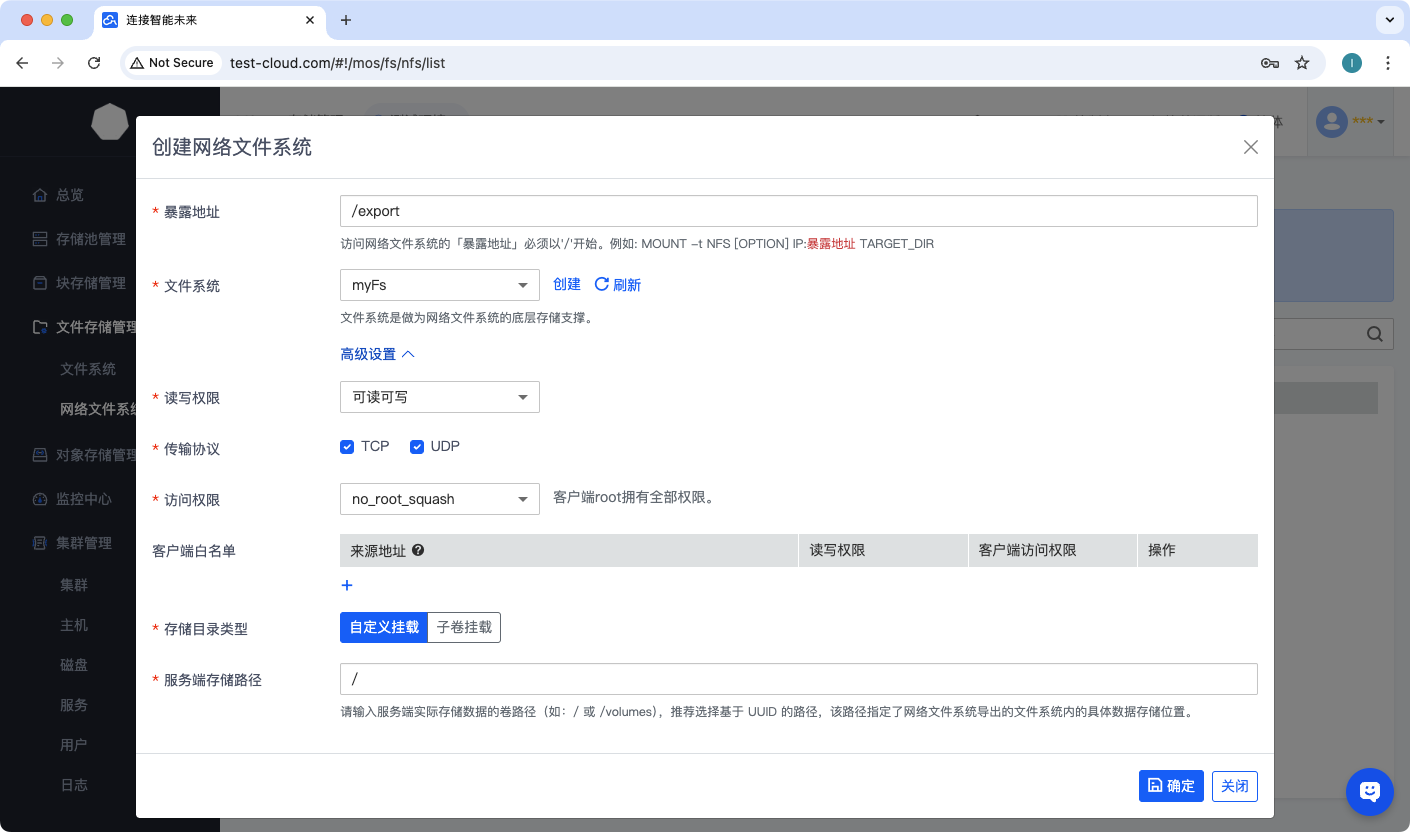Click the search magnifier icon

tap(1375, 334)
